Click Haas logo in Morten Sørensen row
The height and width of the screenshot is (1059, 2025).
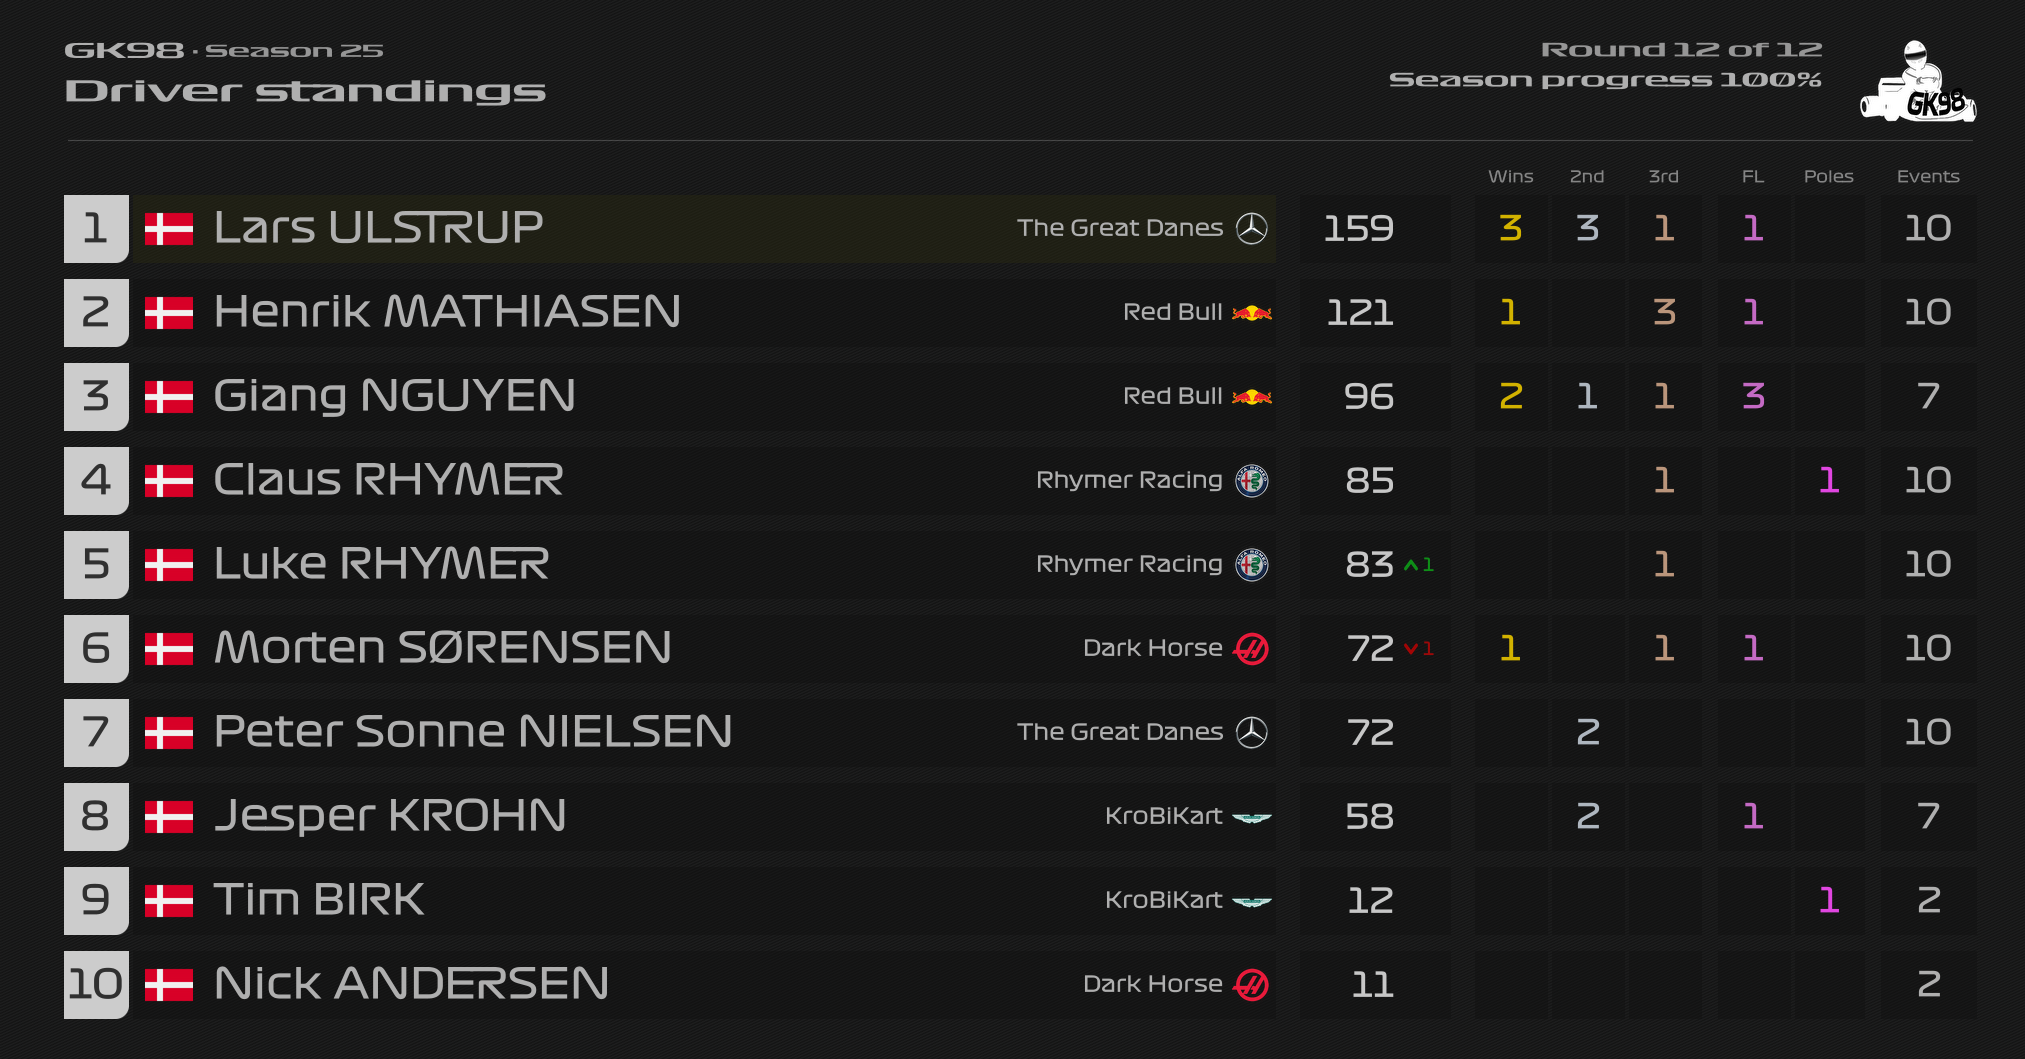pos(1252,648)
